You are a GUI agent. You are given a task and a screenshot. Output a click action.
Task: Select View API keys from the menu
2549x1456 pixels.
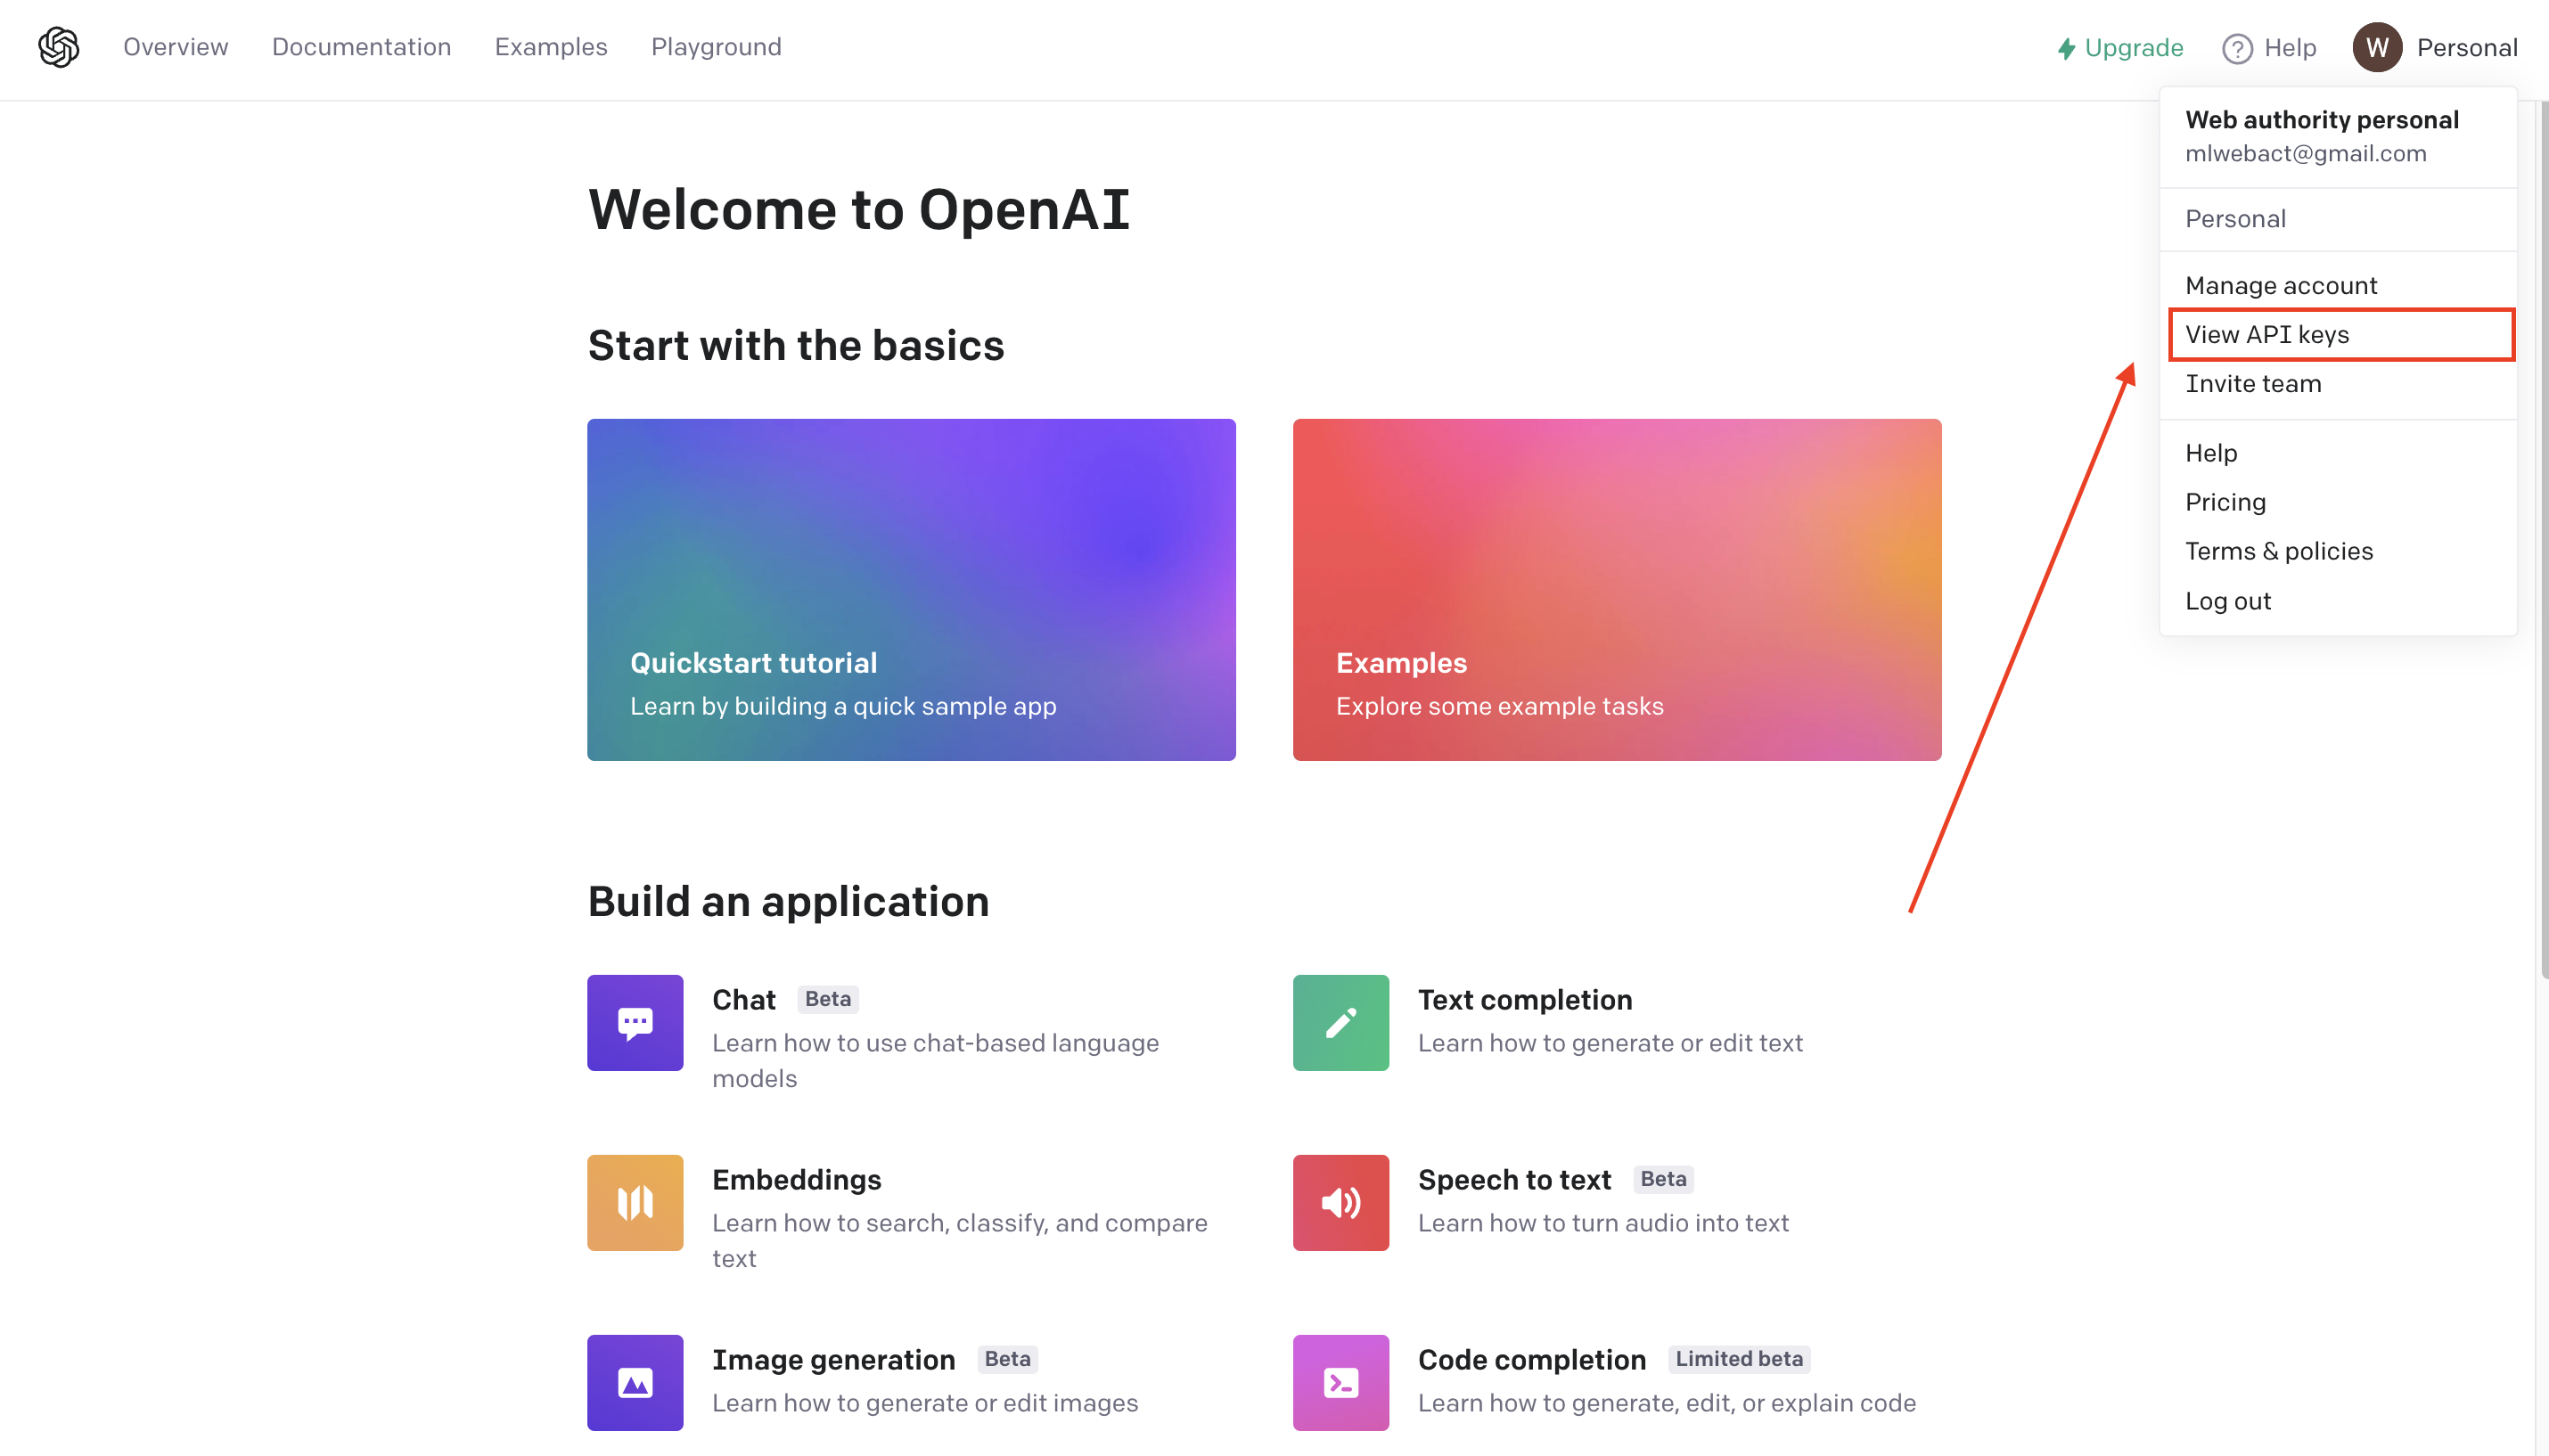click(x=2268, y=334)
